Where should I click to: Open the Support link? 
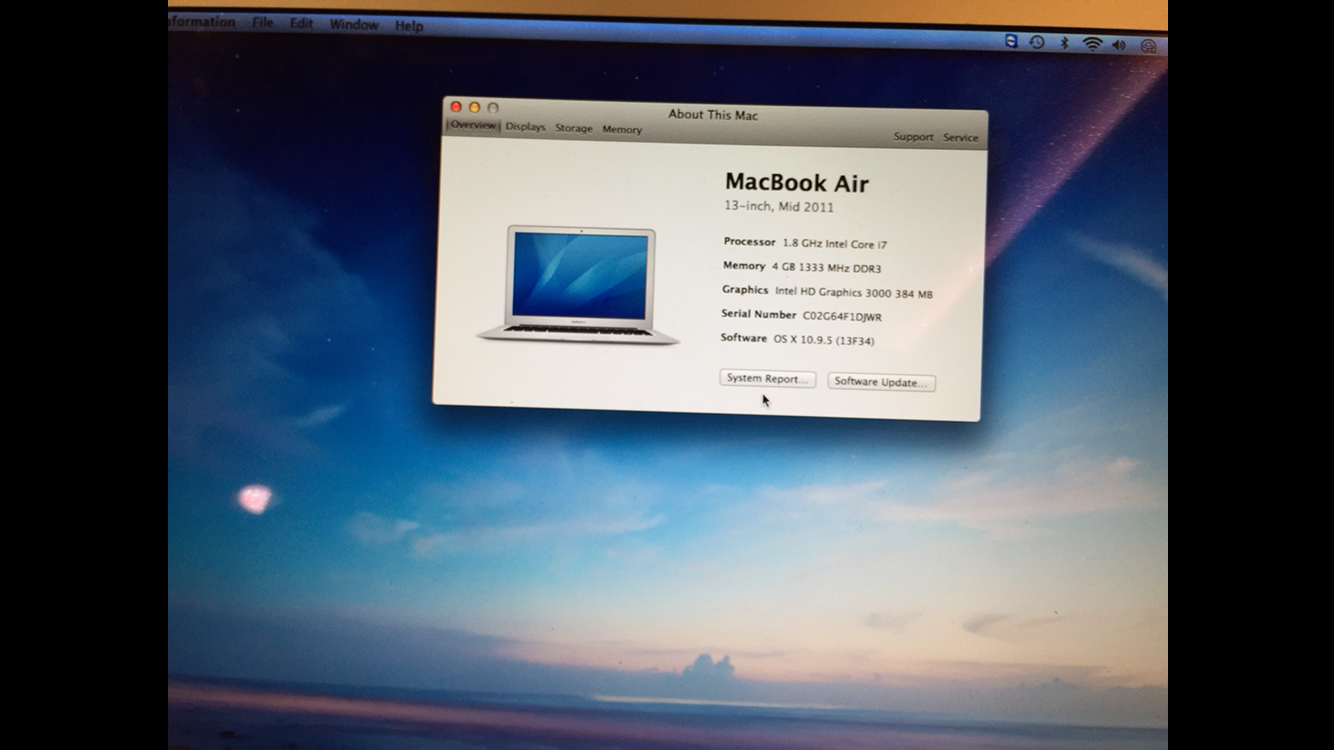tap(913, 137)
